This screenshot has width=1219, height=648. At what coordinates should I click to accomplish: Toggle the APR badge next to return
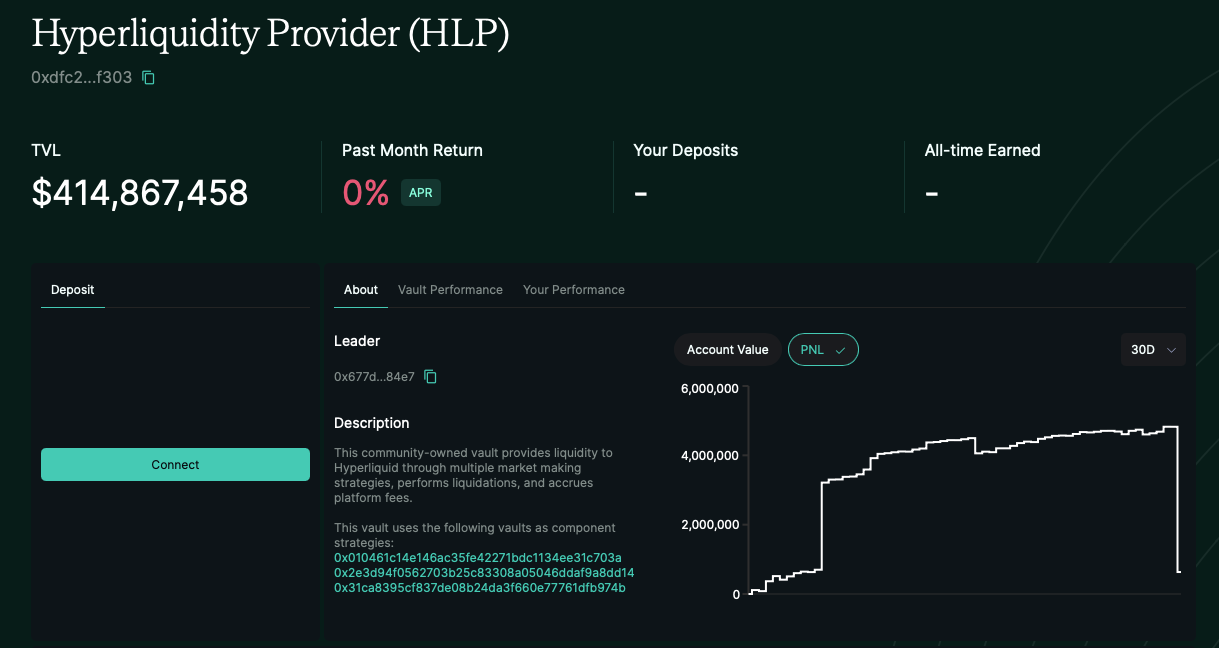pyautogui.click(x=421, y=192)
